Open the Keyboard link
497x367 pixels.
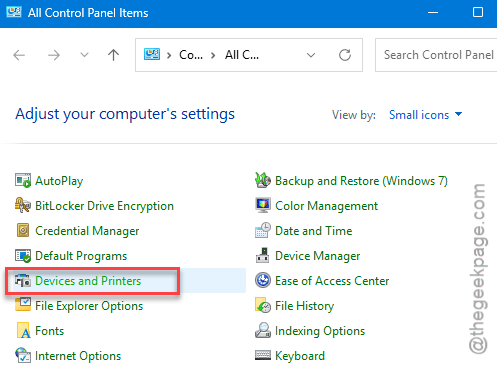300,356
